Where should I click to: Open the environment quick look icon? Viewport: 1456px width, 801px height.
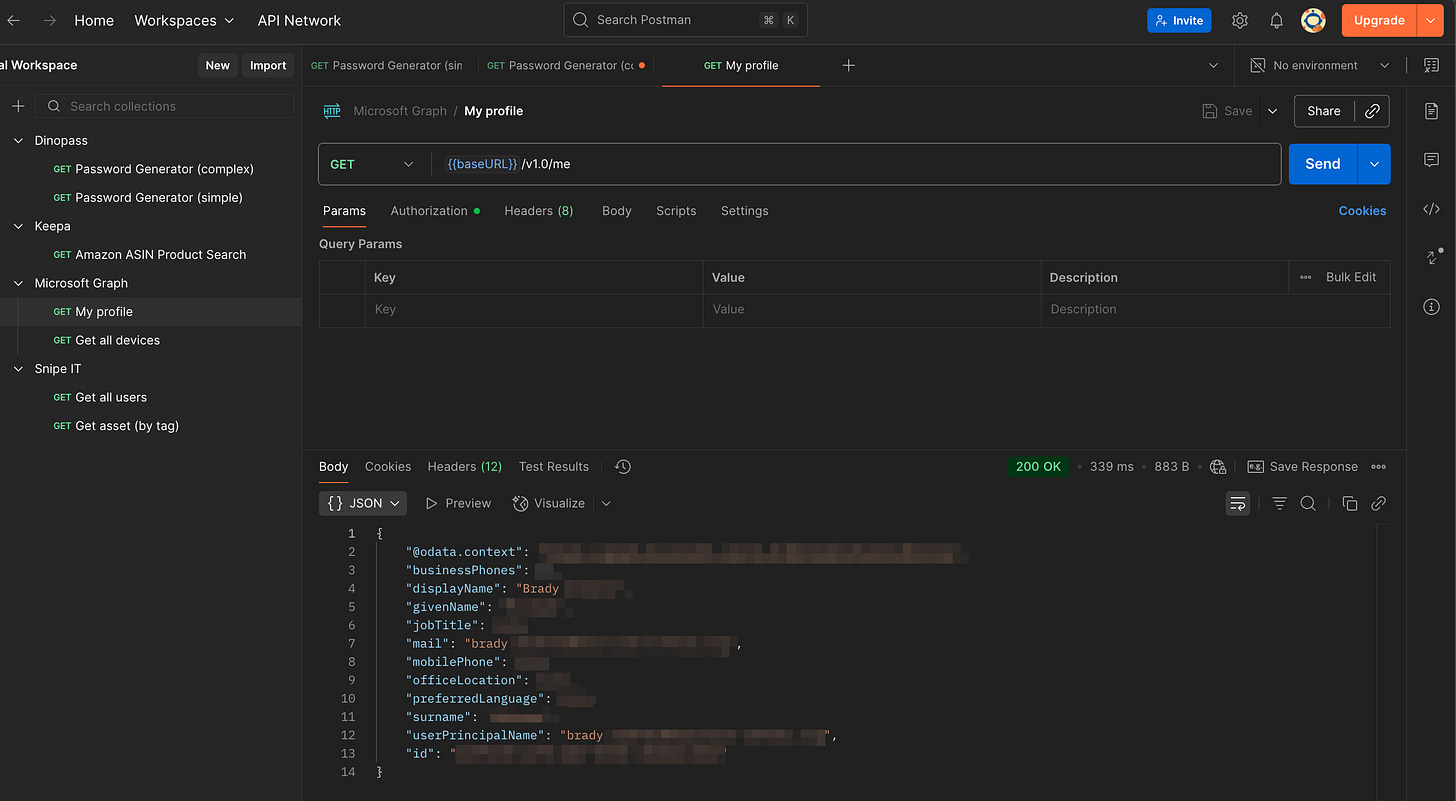coord(1431,65)
